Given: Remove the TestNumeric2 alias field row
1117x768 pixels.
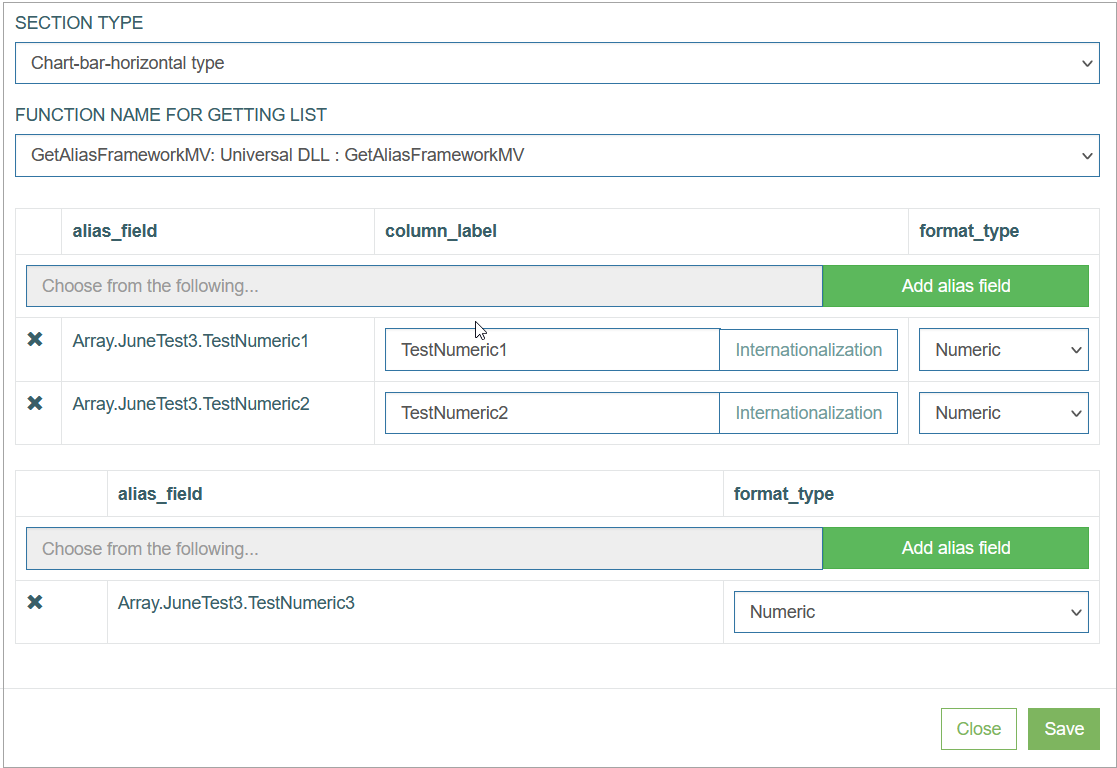Looking at the screenshot, I should [35, 403].
